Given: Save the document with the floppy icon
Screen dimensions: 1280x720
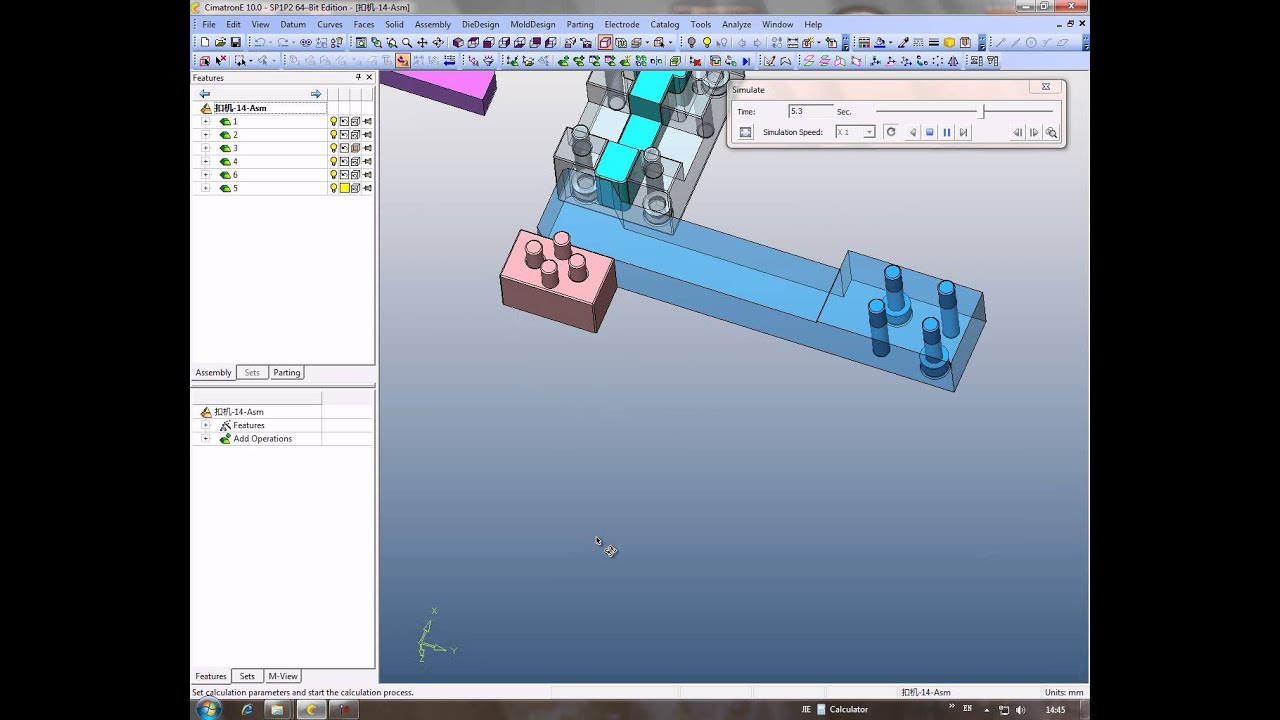Looking at the screenshot, I should (x=236, y=42).
